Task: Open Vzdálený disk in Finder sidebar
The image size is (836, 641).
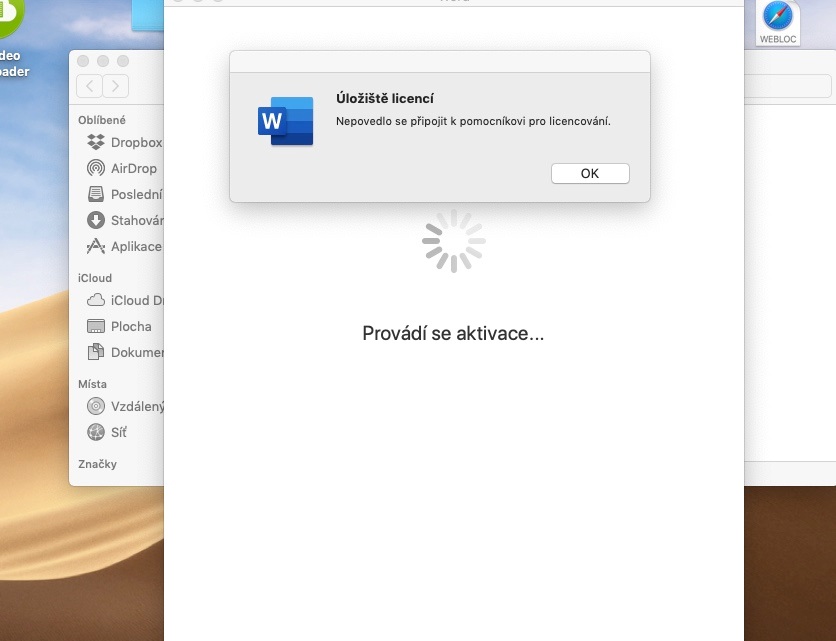Action: (124, 406)
